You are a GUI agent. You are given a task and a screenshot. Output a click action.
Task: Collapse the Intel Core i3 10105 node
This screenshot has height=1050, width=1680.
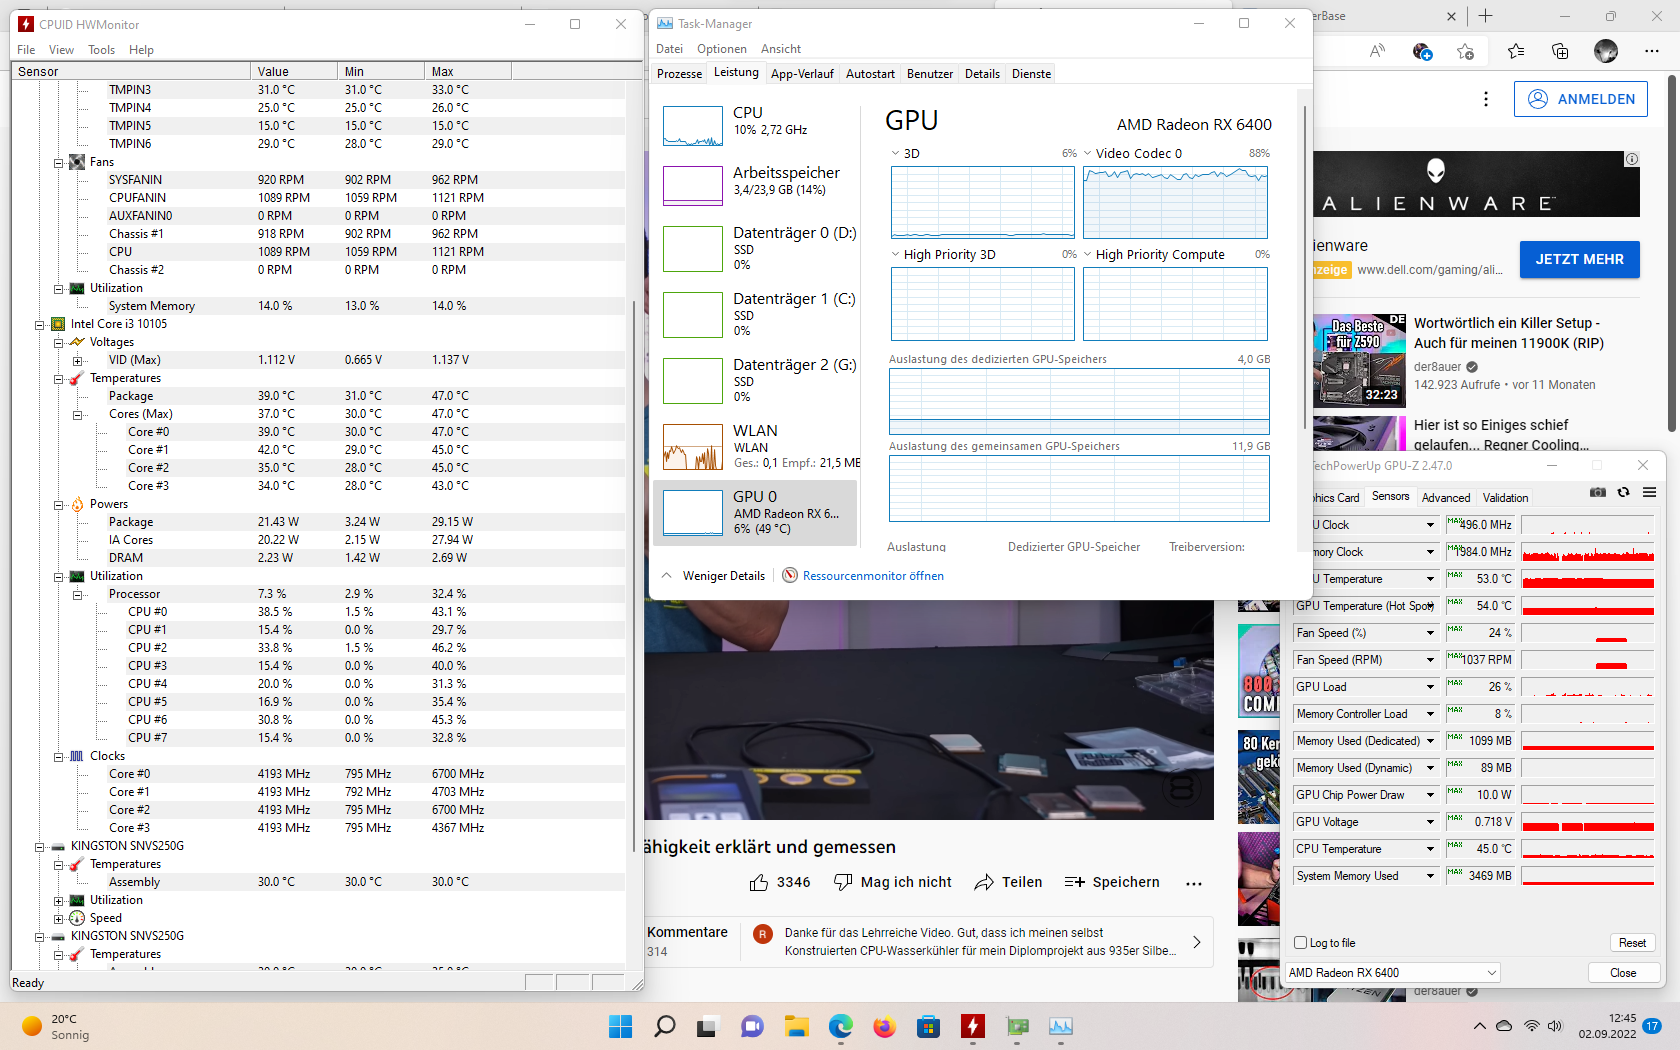pyautogui.click(x=40, y=324)
